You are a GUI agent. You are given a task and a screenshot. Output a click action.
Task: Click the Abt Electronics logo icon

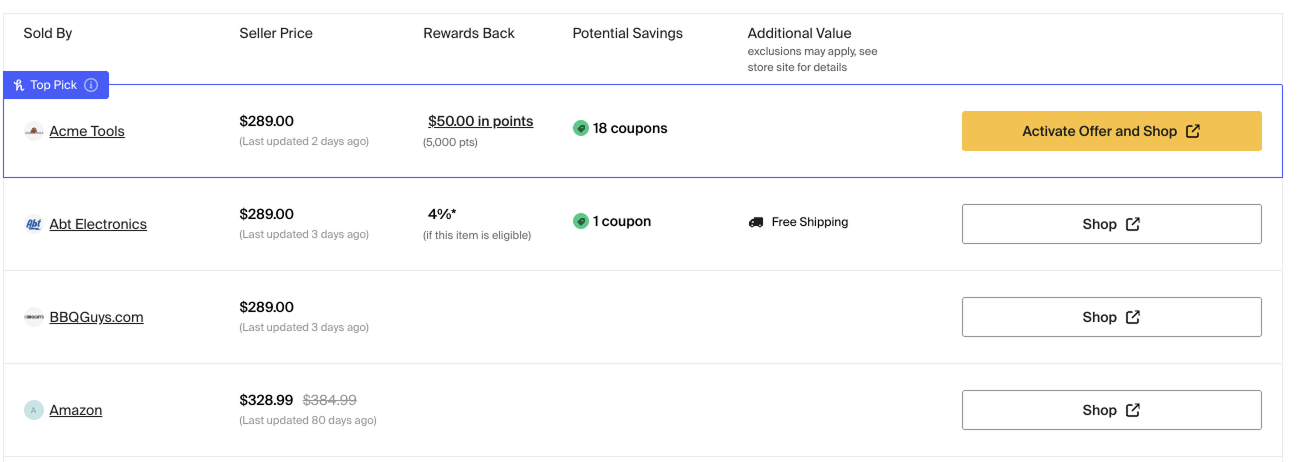34,224
